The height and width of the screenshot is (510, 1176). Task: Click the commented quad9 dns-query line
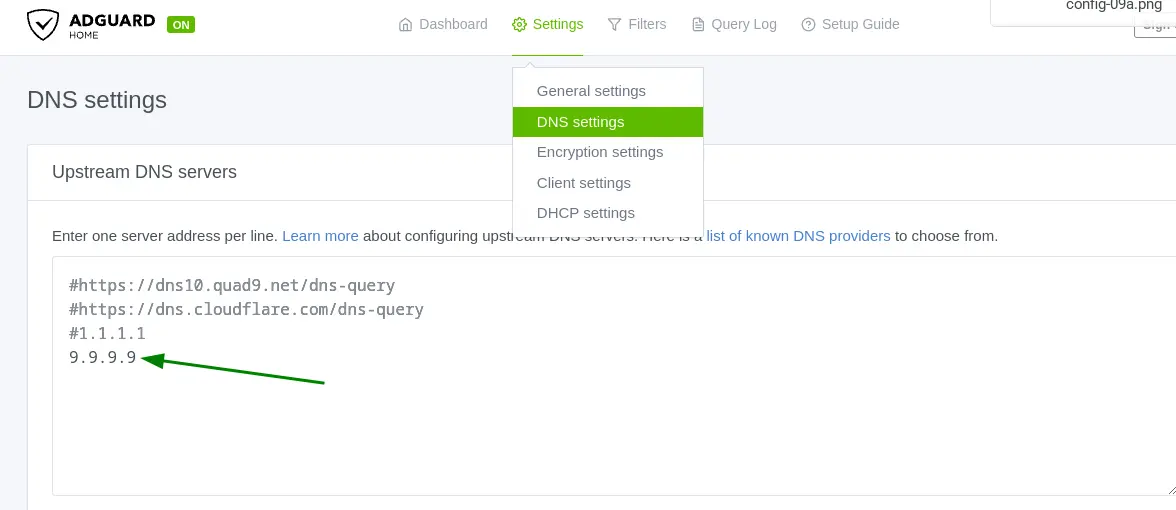click(232, 286)
